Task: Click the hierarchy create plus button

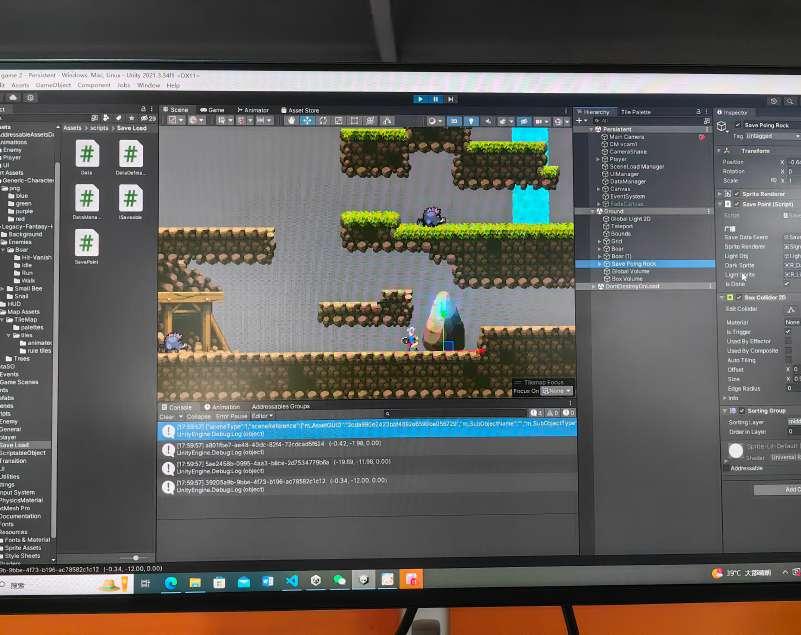Action: (x=579, y=121)
